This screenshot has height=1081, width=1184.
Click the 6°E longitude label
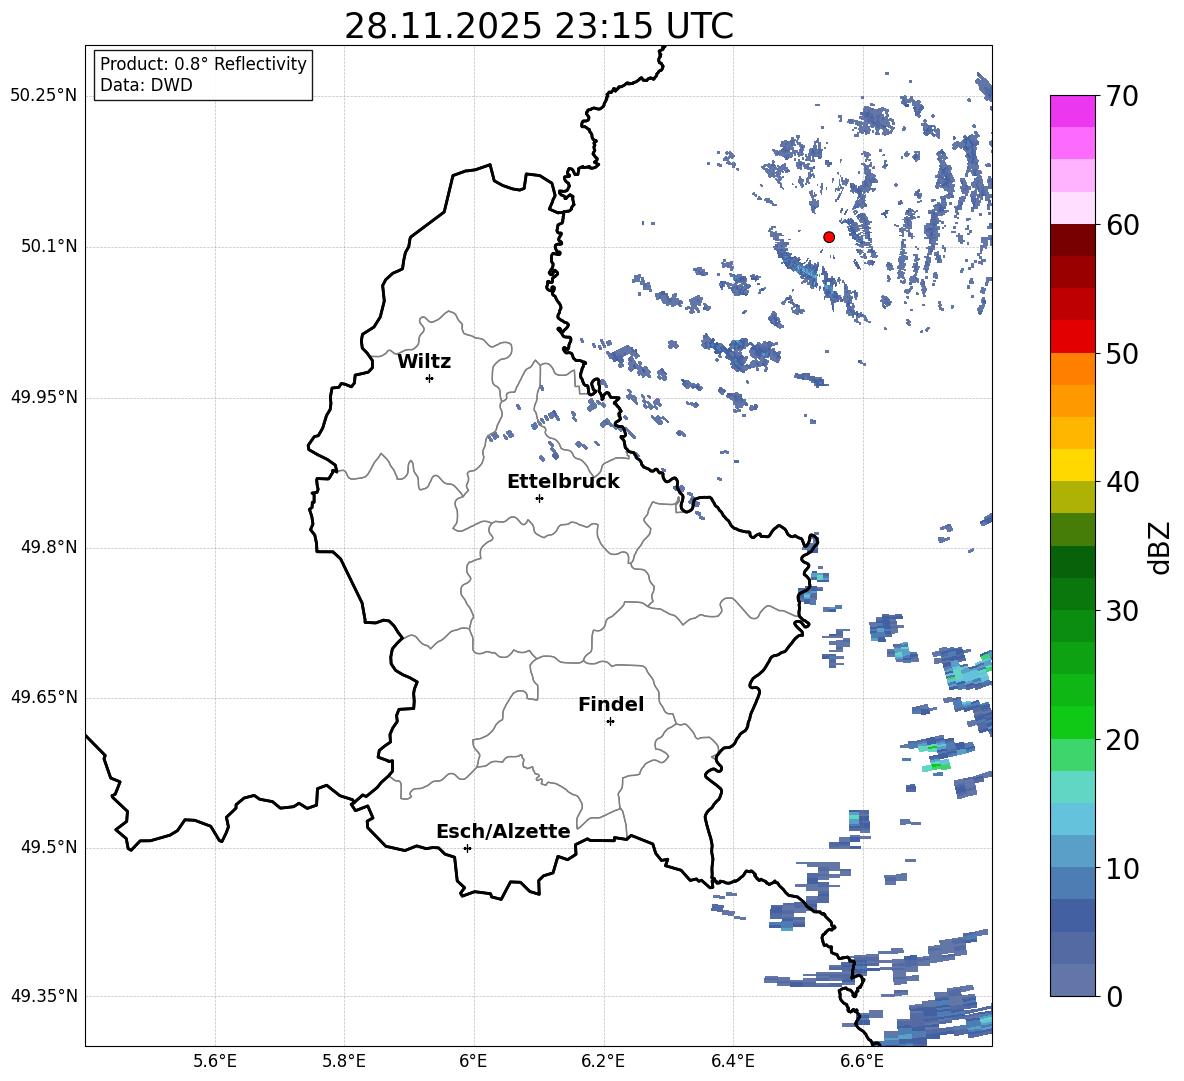(473, 1061)
